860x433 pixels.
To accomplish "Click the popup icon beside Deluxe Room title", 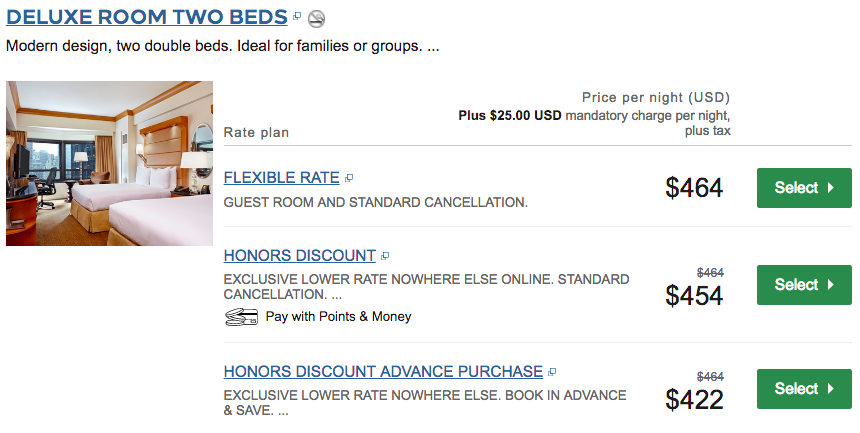I will click(x=297, y=16).
